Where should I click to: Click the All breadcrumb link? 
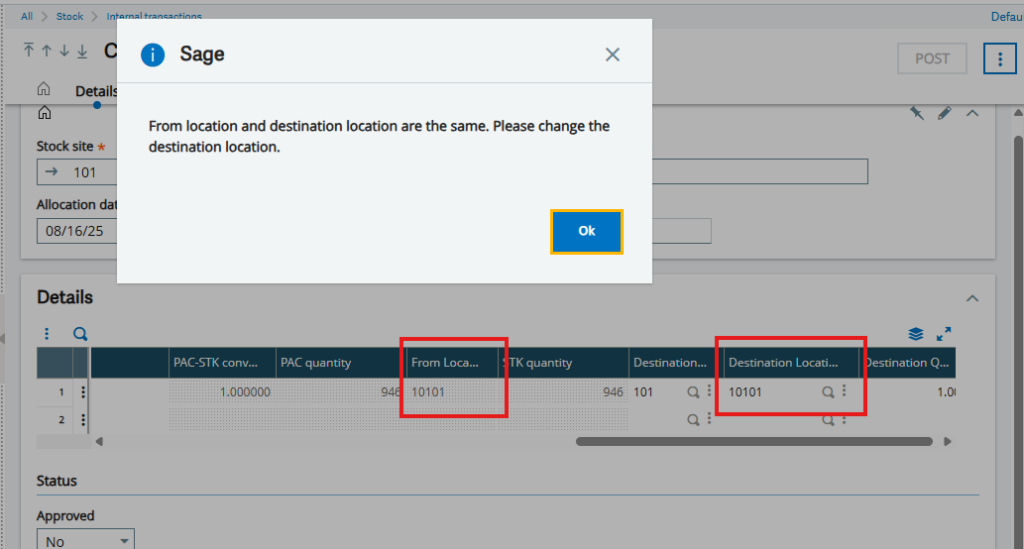pyautogui.click(x=27, y=16)
